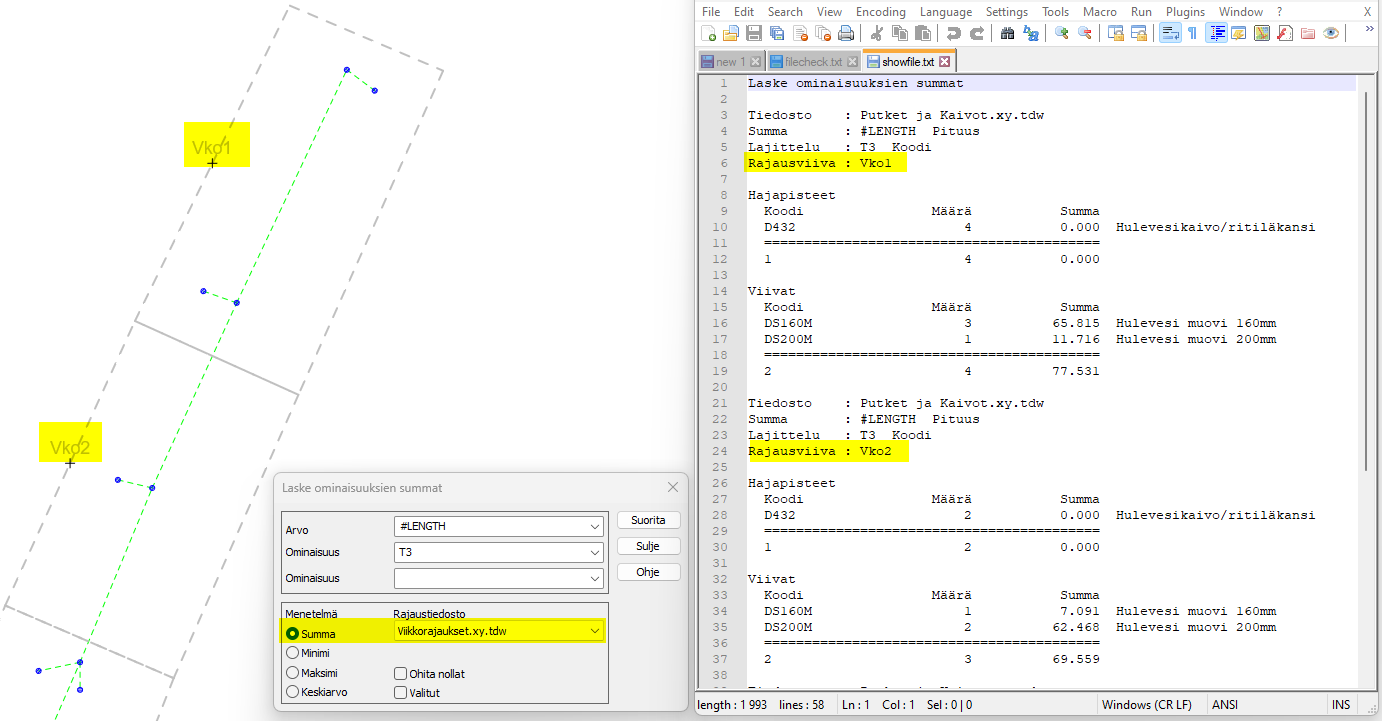
Task: Open the Rajaustiedosto Viikkorajaukset.xy.tdw dropdown
Action: (x=595, y=631)
